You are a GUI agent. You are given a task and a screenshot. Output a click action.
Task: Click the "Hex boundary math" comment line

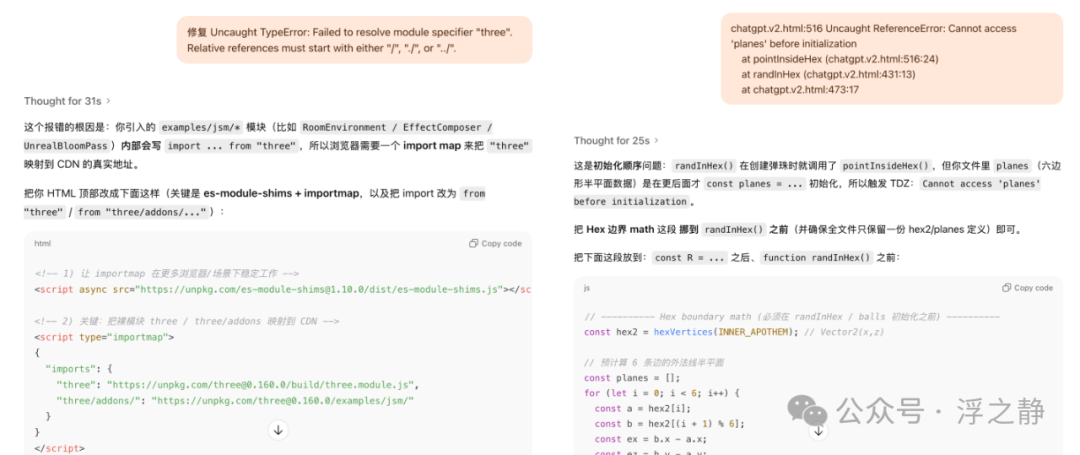pyautogui.click(x=792, y=317)
